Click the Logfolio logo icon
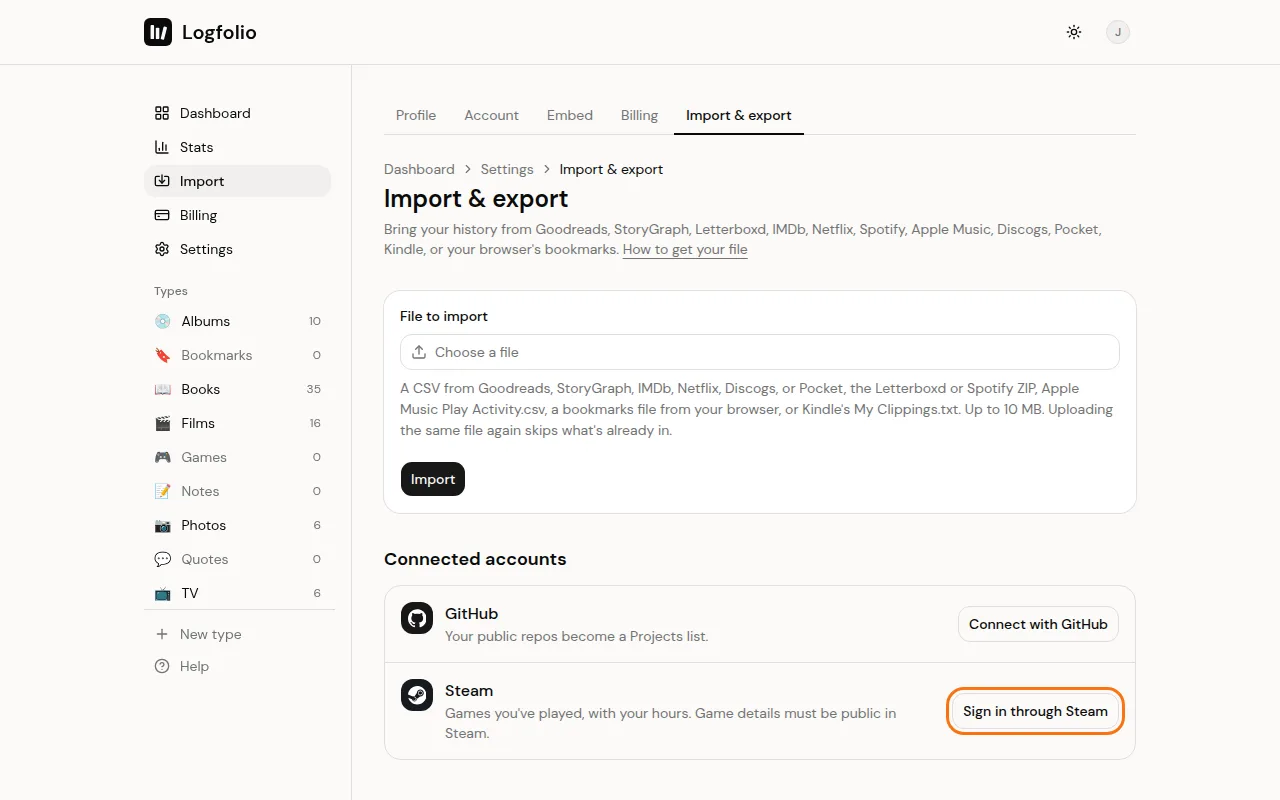The width and height of the screenshot is (1280, 800). [158, 32]
